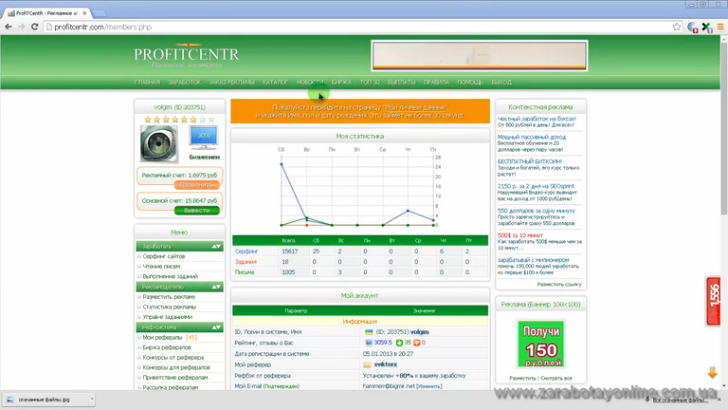
Task: Click the green plus reviews icon
Action: (x=399, y=343)
